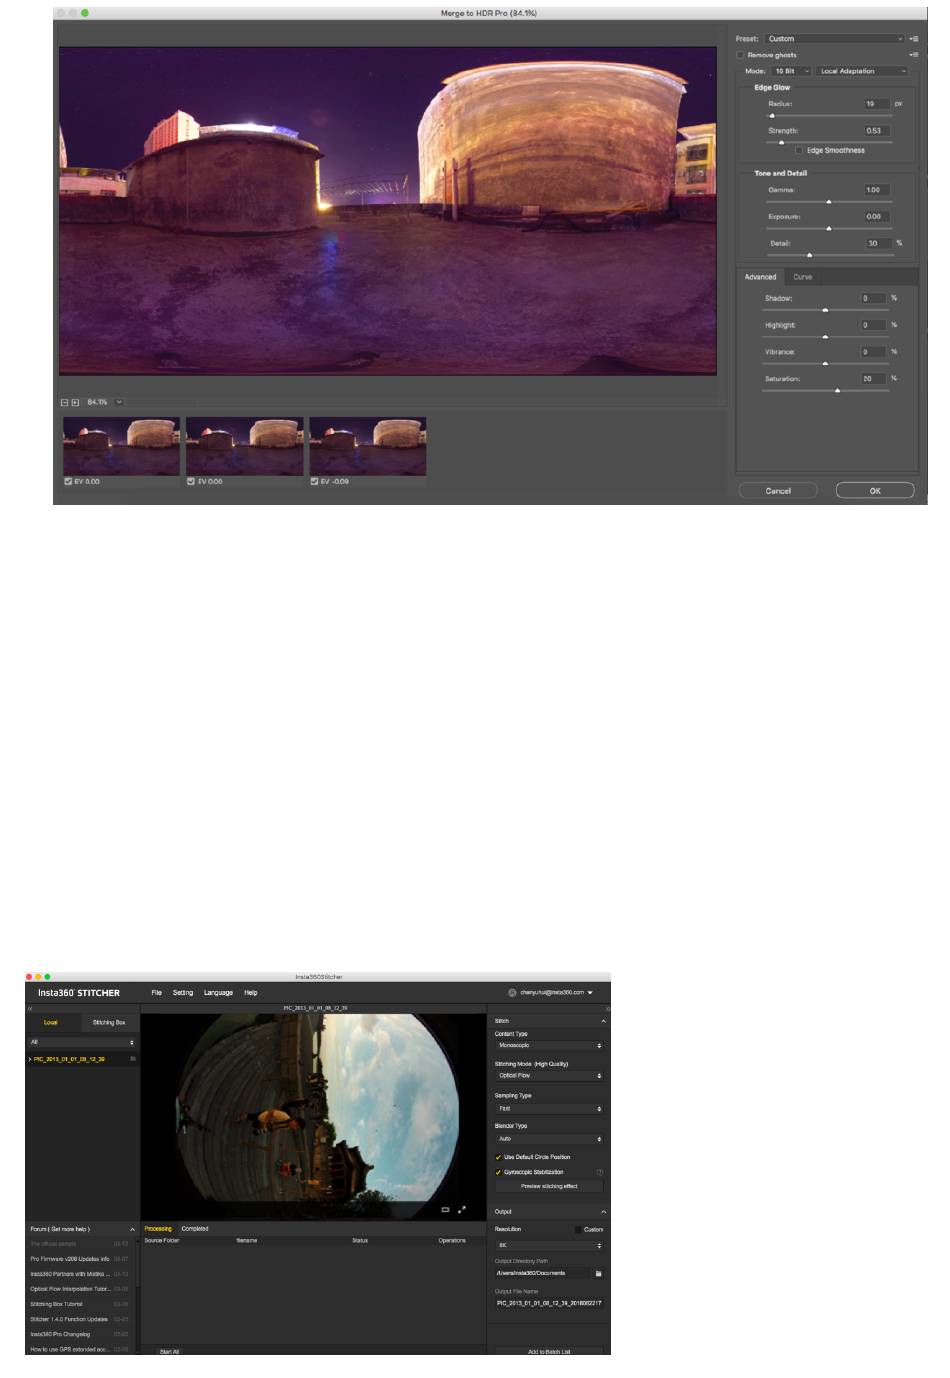Open the Preset Custom dropdown
Viewport: 950px width, 1378px height.
pos(835,39)
